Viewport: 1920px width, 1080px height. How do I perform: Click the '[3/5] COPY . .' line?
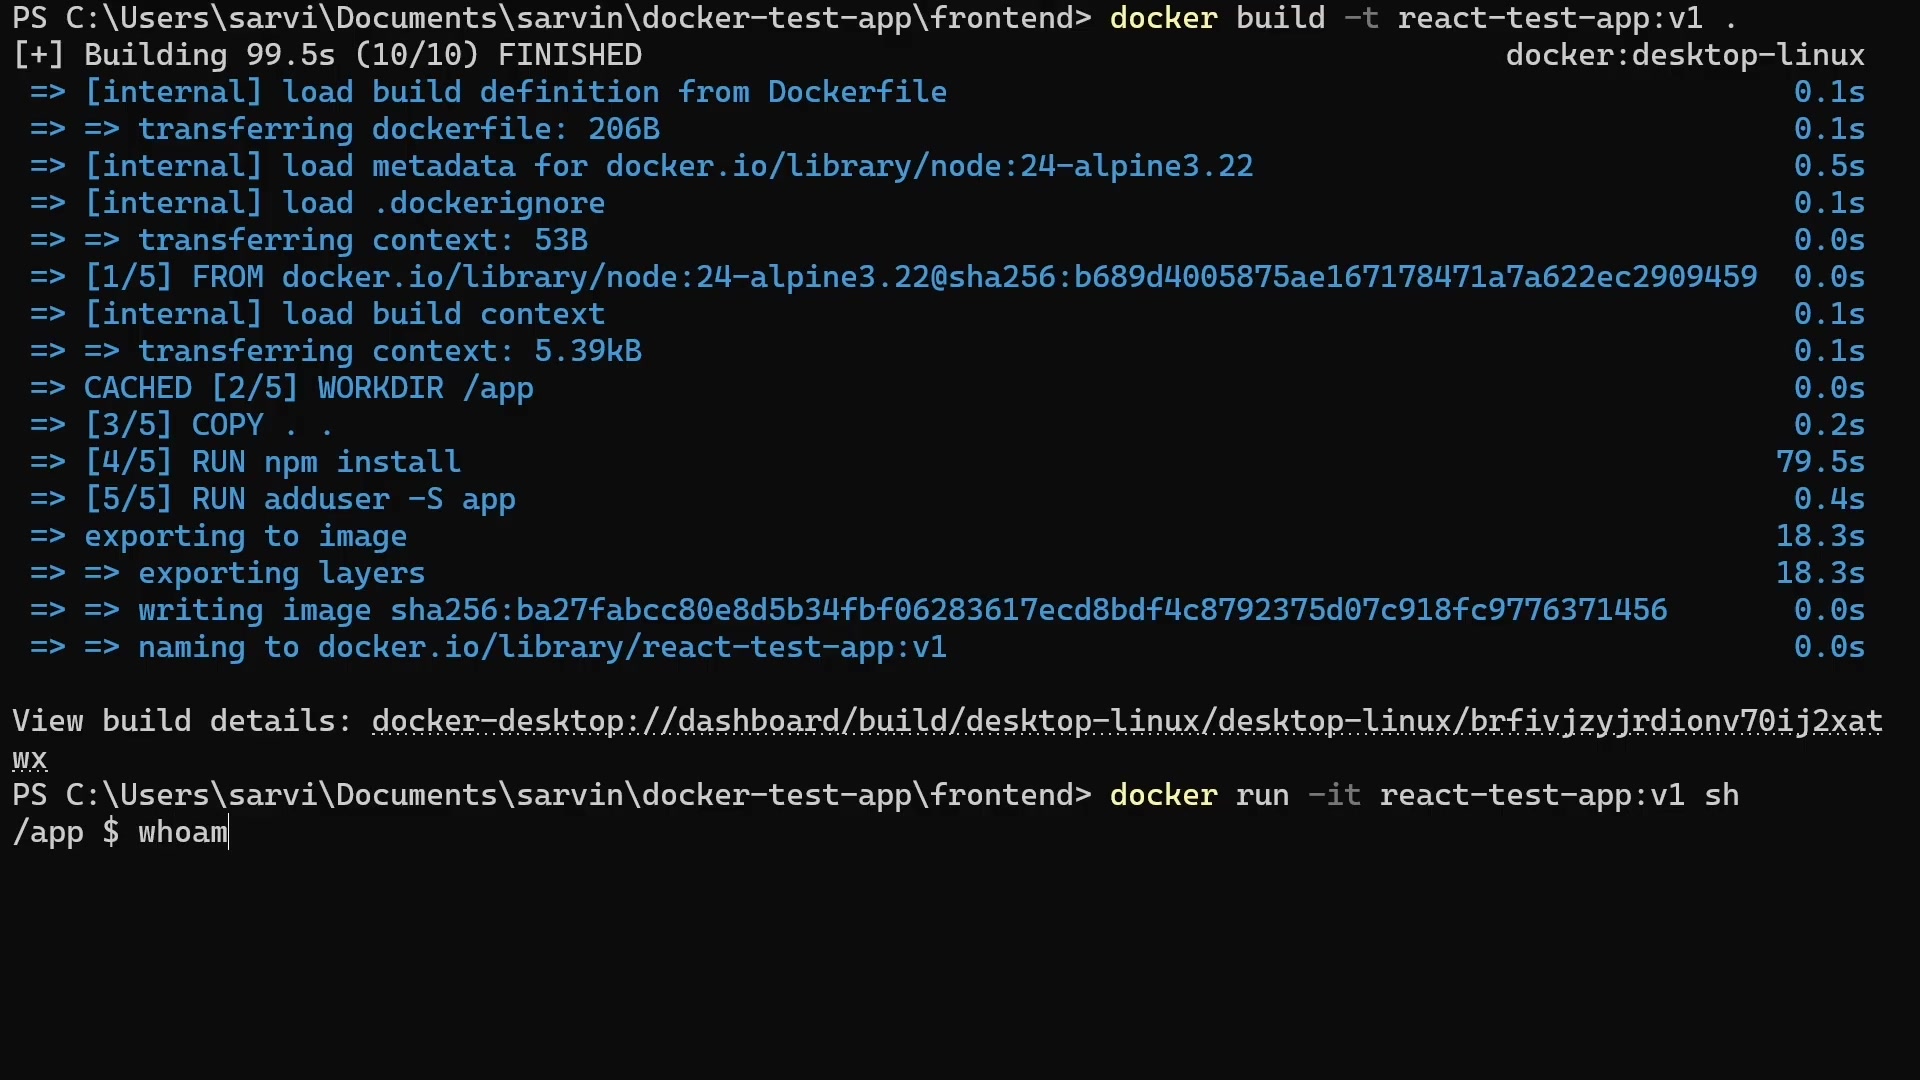tap(181, 425)
